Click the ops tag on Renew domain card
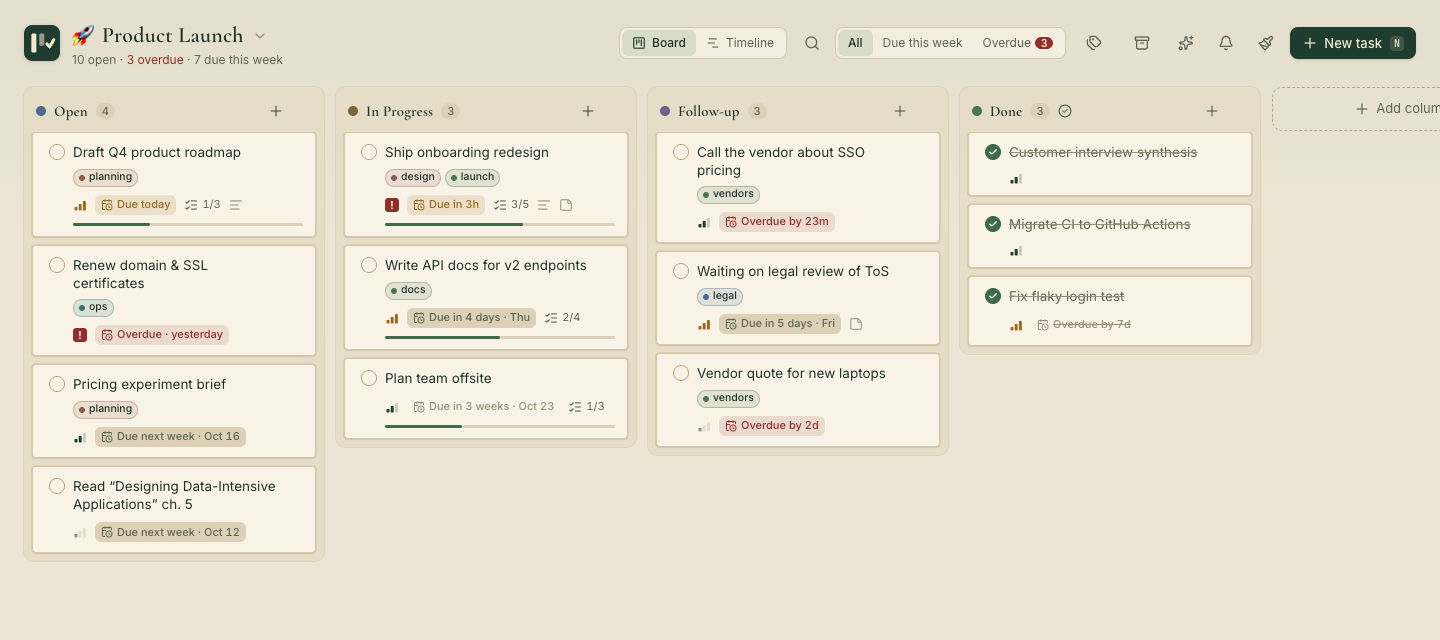Viewport: 1440px width, 640px height. (x=93, y=308)
